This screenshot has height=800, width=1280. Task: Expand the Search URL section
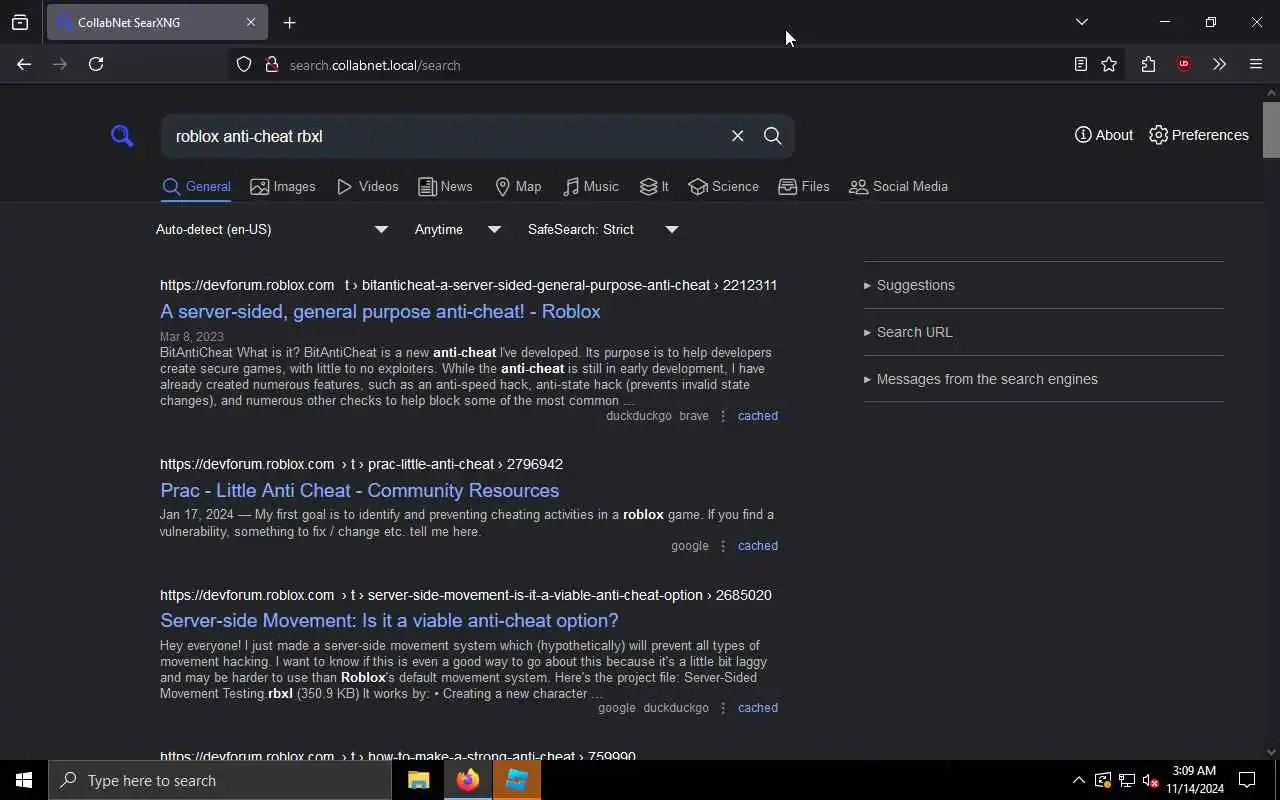coord(1043,332)
